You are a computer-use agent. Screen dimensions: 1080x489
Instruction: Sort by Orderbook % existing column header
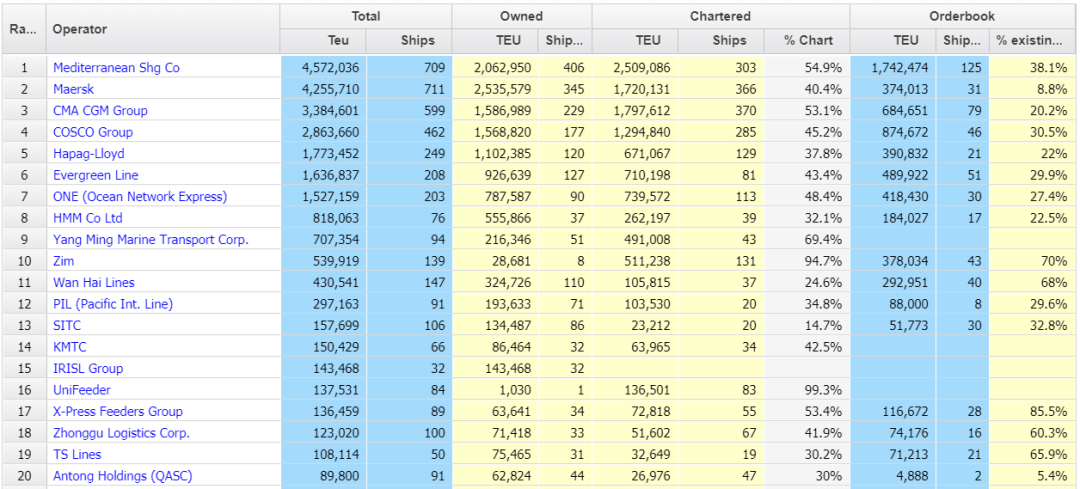[x=1030, y=41]
